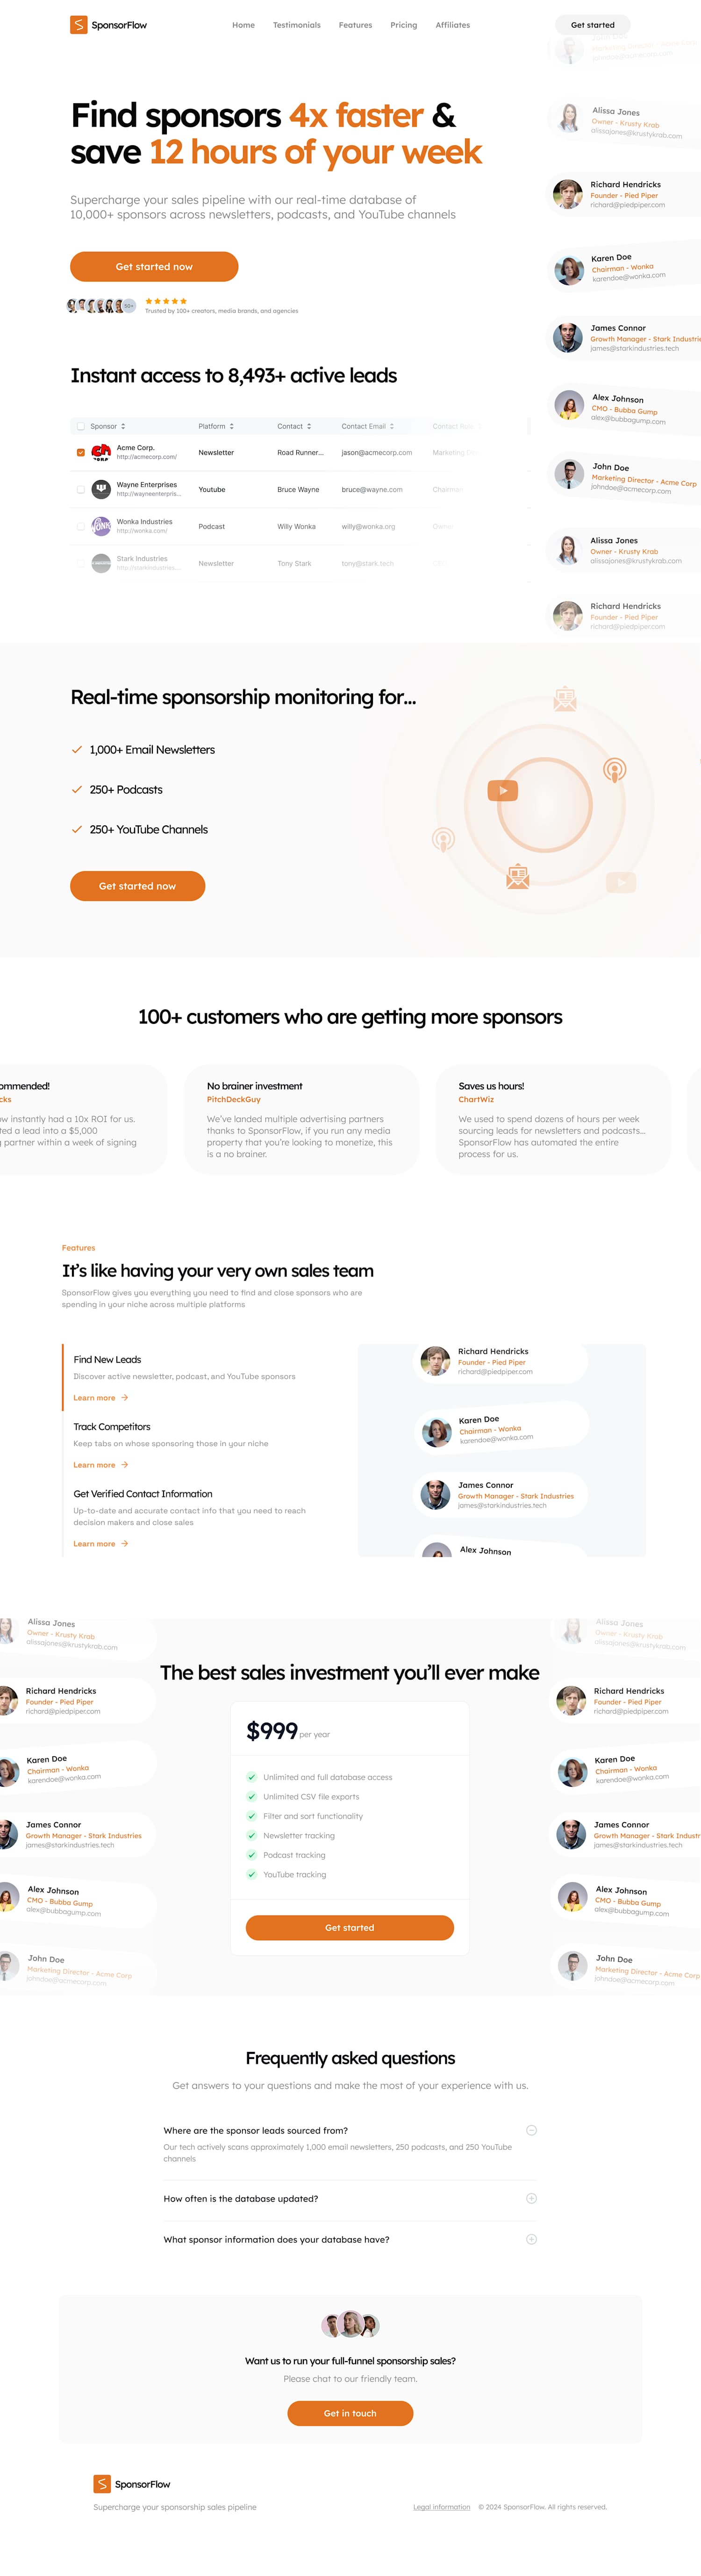Open the Home nav item

pos(243,25)
